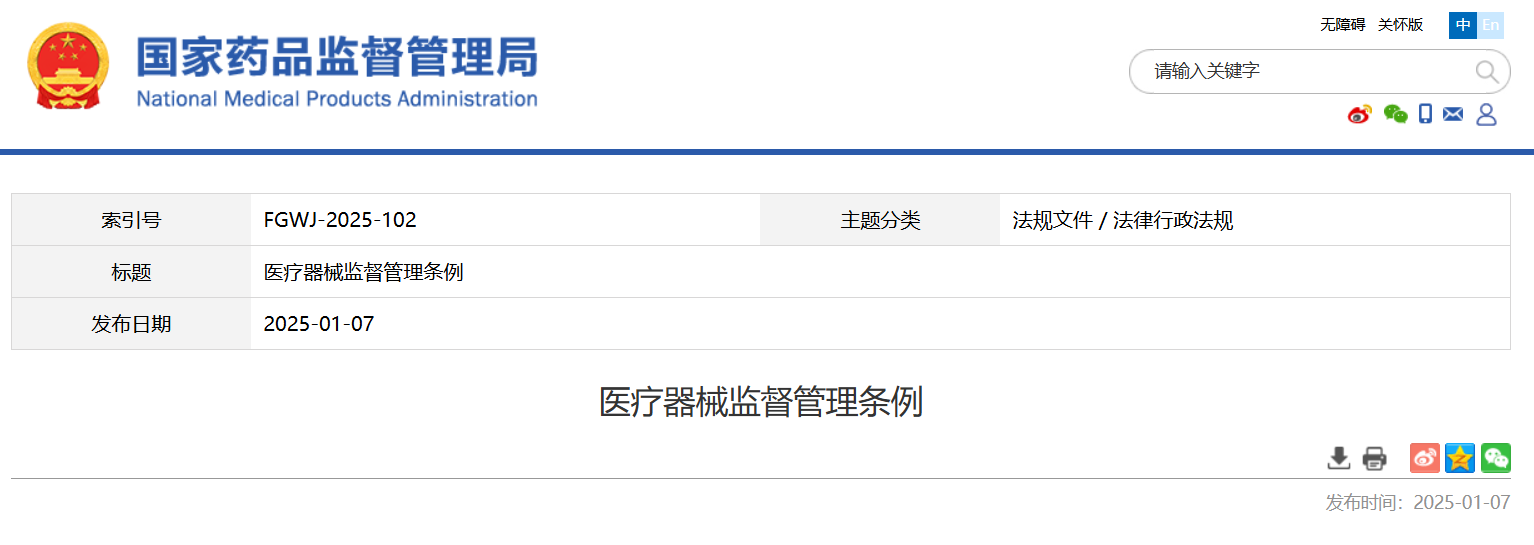
Task: Switch language to En (English)
Action: [1490, 25]
